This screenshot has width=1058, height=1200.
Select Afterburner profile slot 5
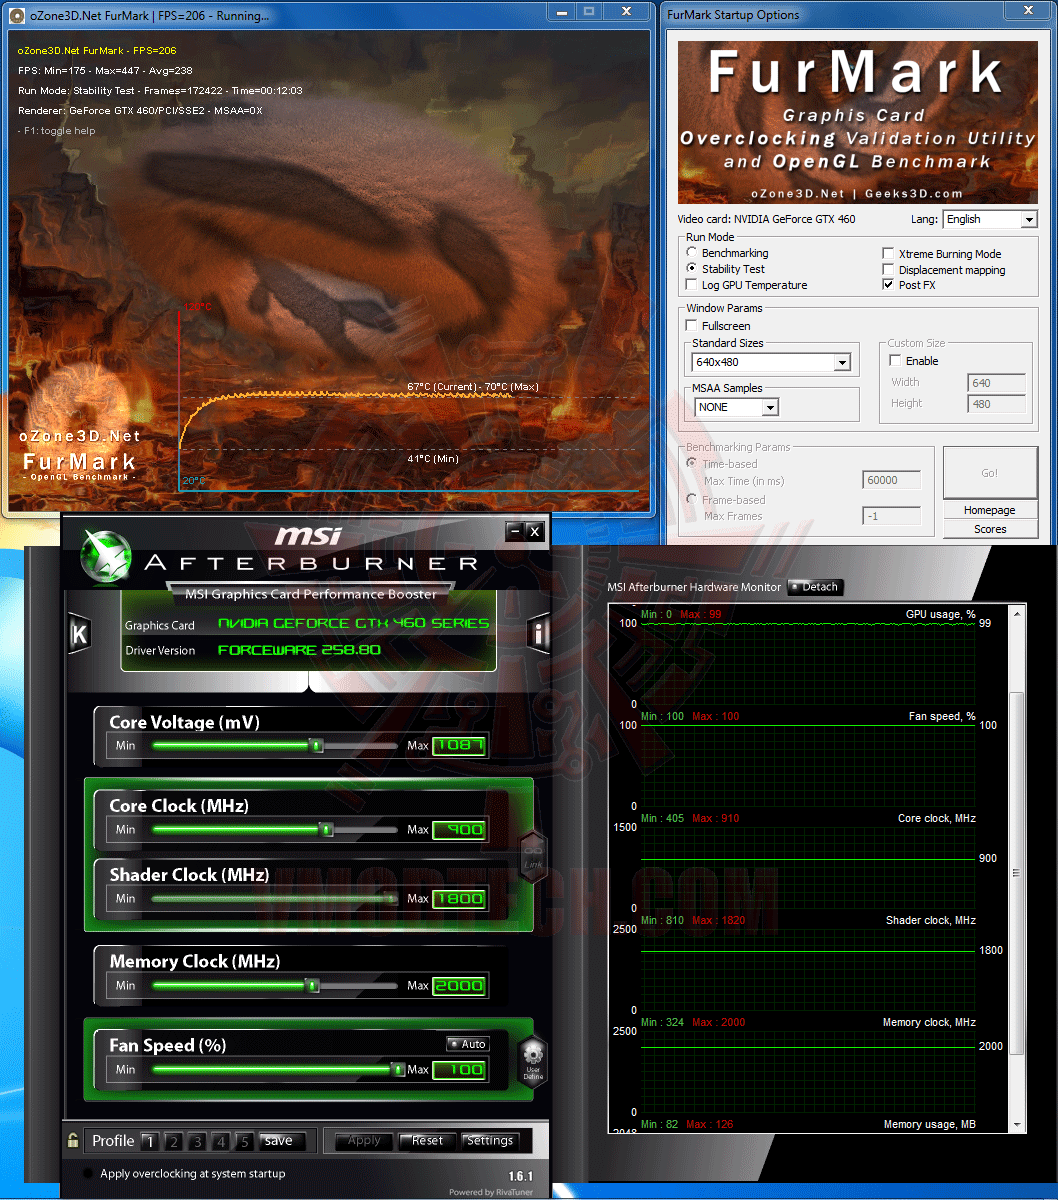pyautogui.click(x=245, y=1141)
